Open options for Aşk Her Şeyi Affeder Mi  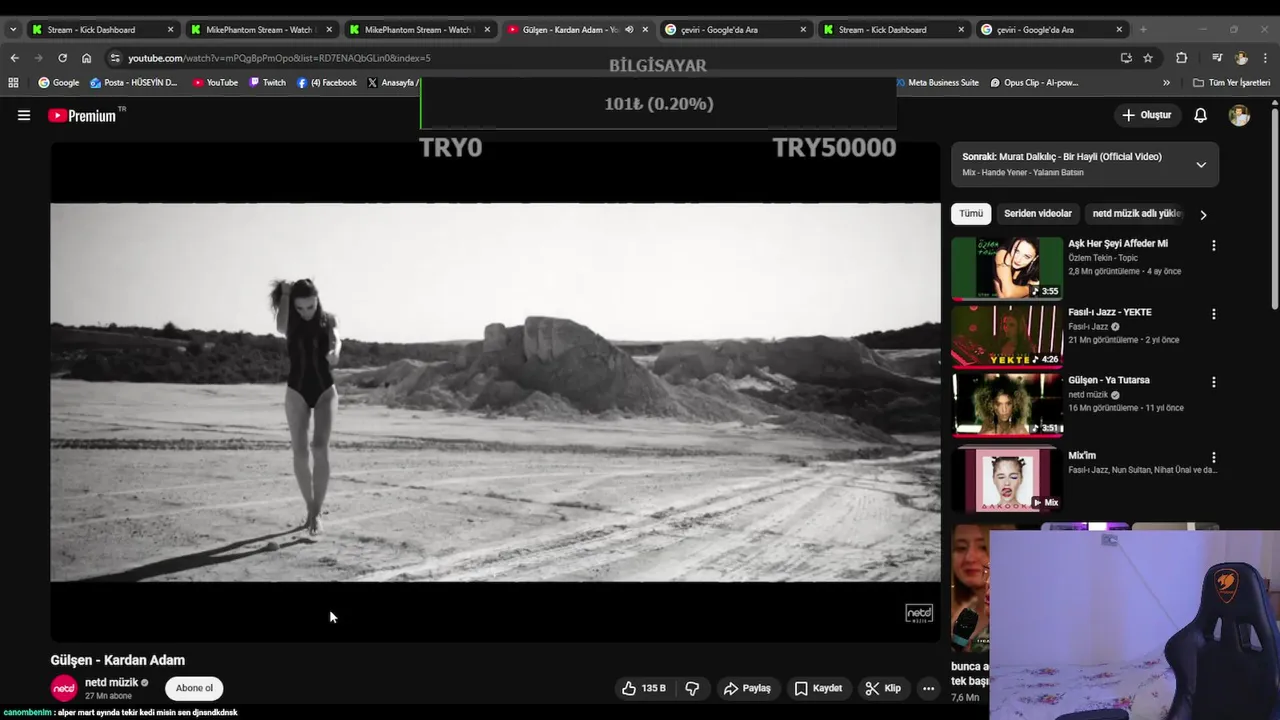(1214, 245)
